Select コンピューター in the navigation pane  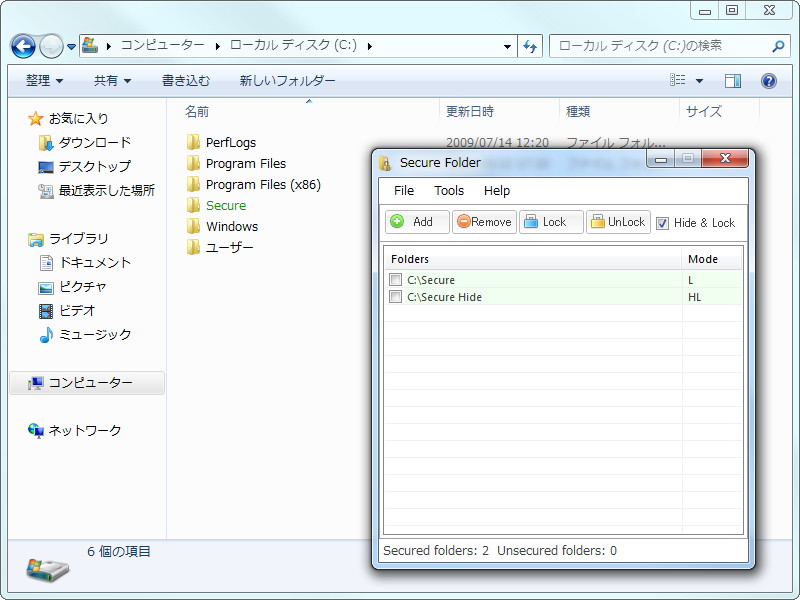point(87,383)
